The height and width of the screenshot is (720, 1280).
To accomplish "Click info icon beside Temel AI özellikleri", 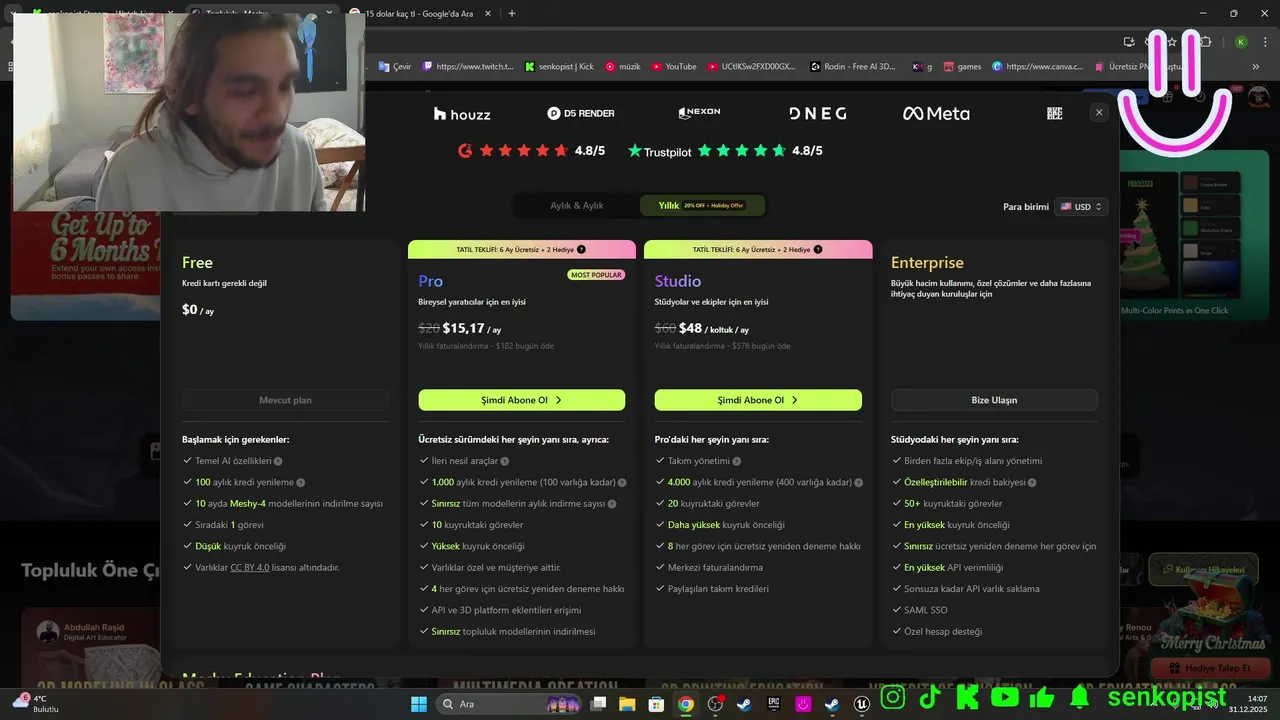I will coord(278,461).
